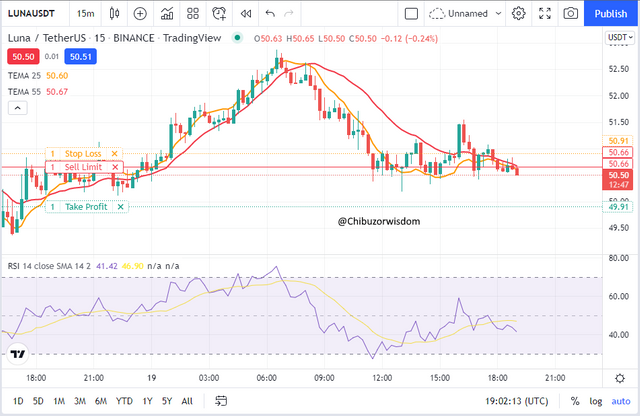Toggle log scale mode
The image size is (640, 416).
point(596,401)
